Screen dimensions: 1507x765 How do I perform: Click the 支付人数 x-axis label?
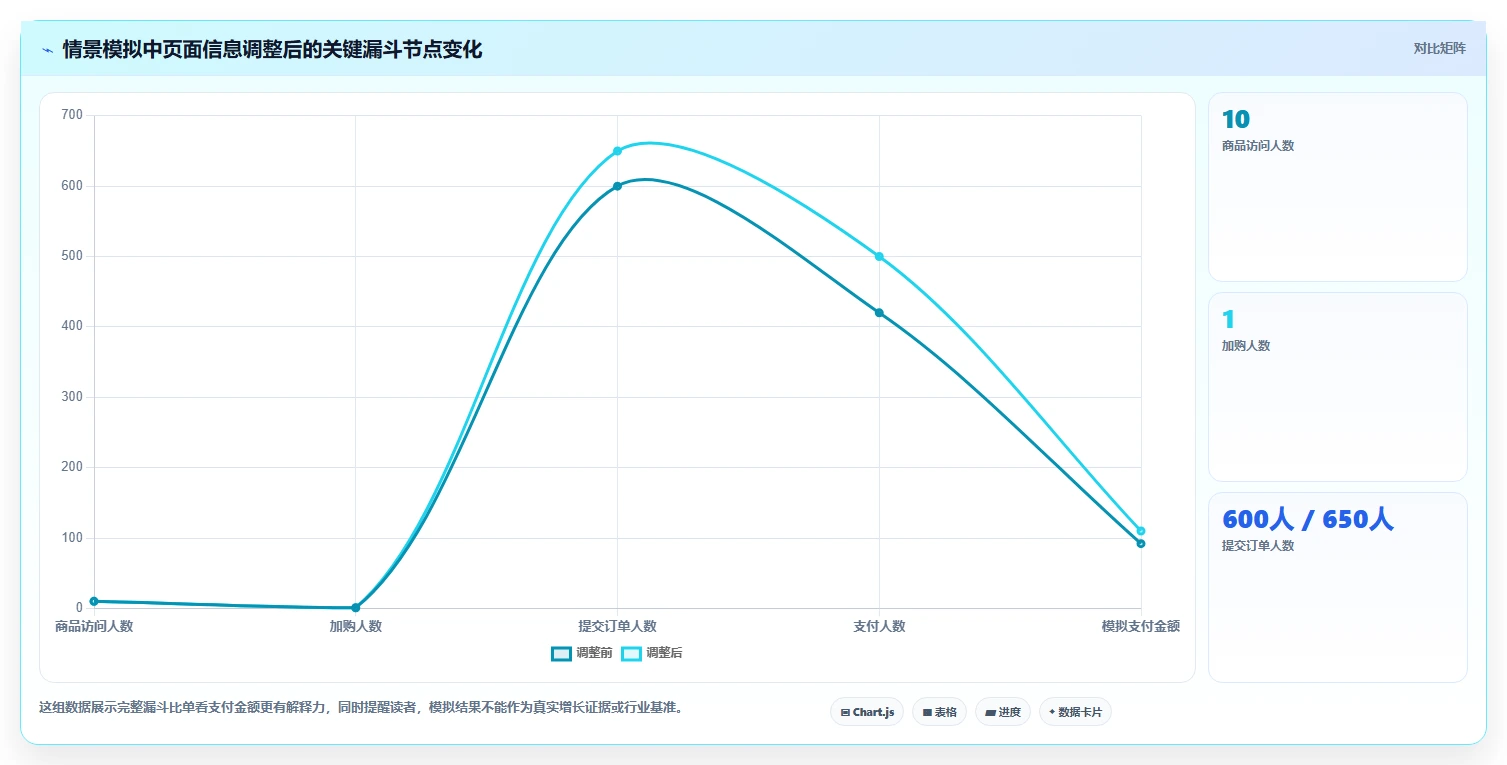(879, 626)
